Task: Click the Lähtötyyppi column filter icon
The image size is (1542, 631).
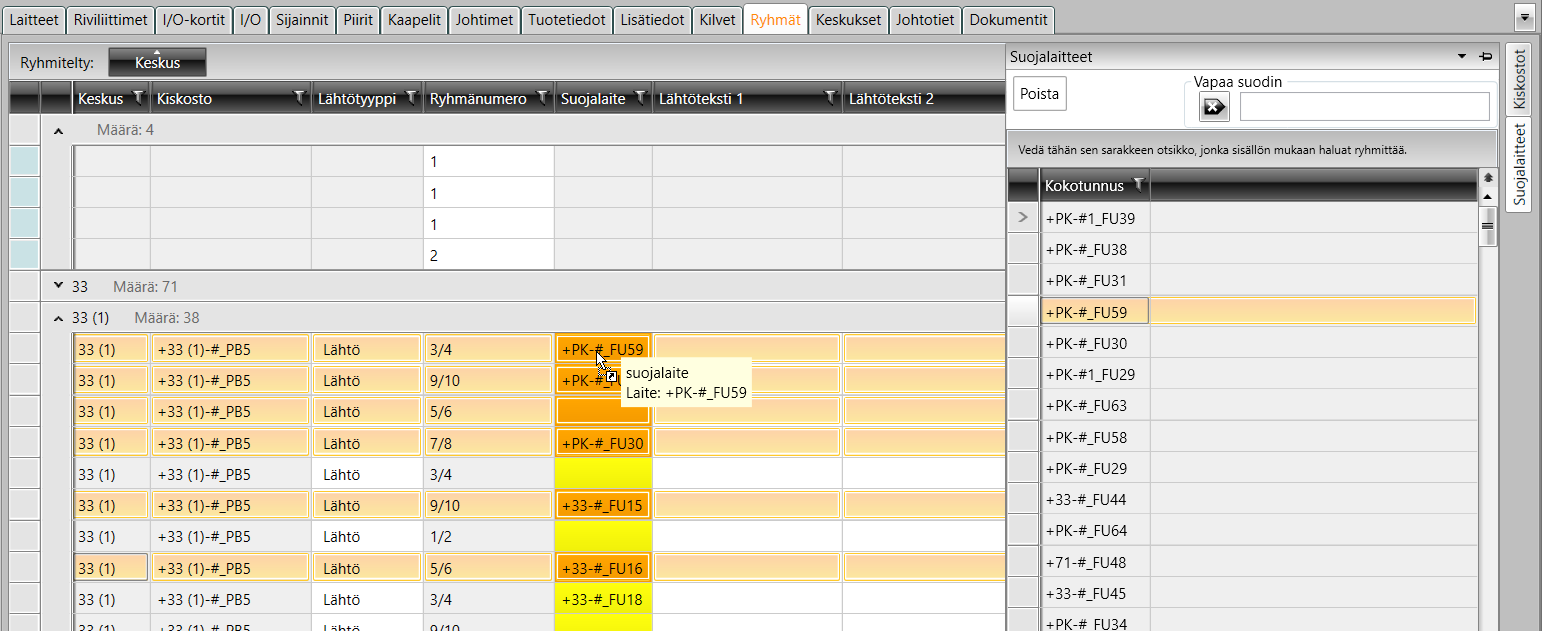Action: (410, 98)
